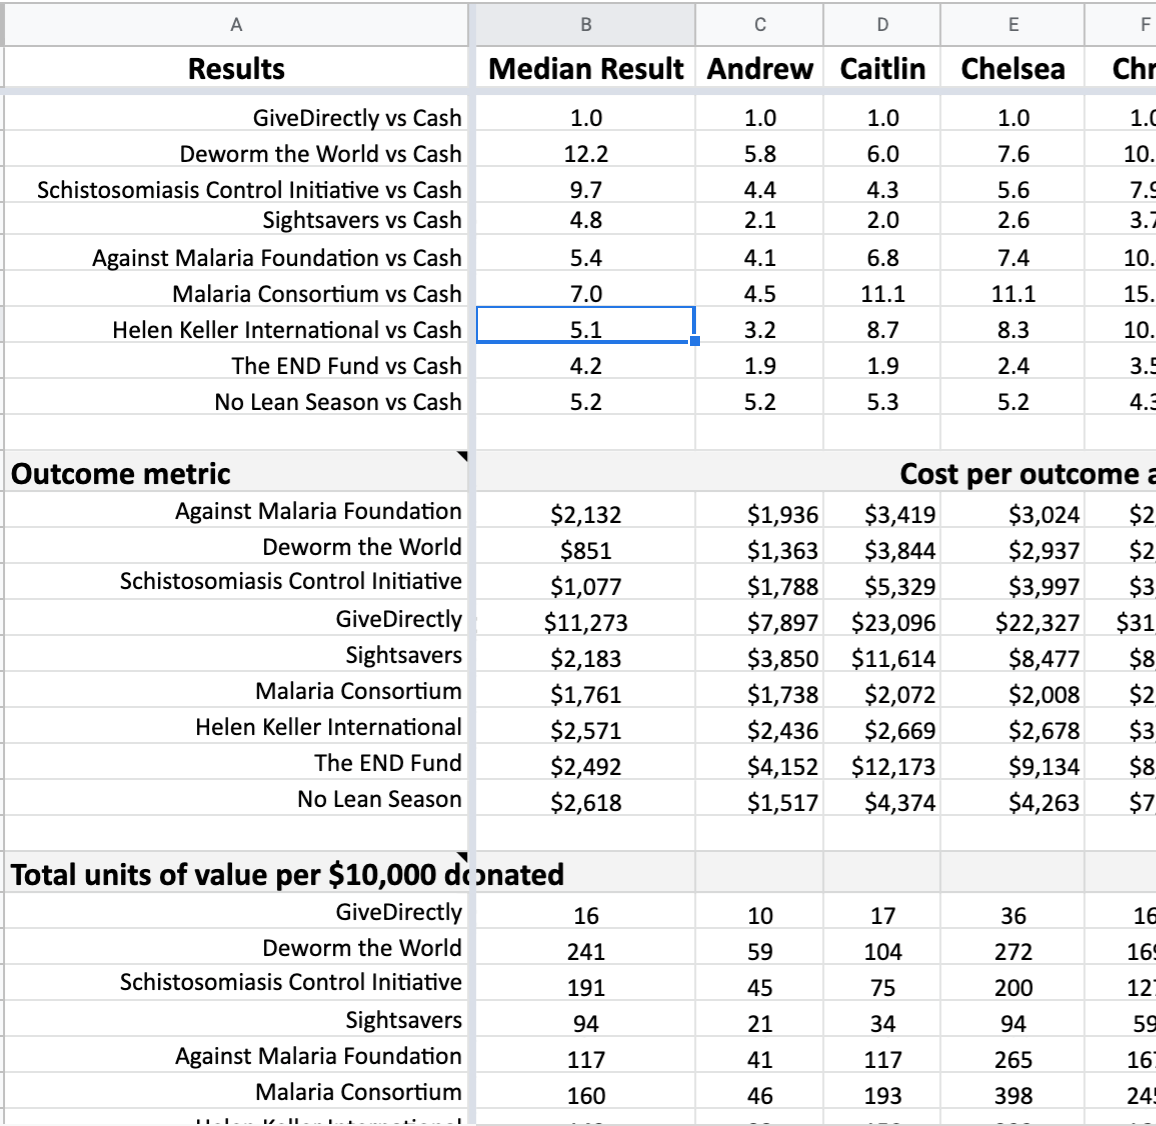Select column E header
This screenshot has width=1156, height=1126.
(x=1013, y=24)
